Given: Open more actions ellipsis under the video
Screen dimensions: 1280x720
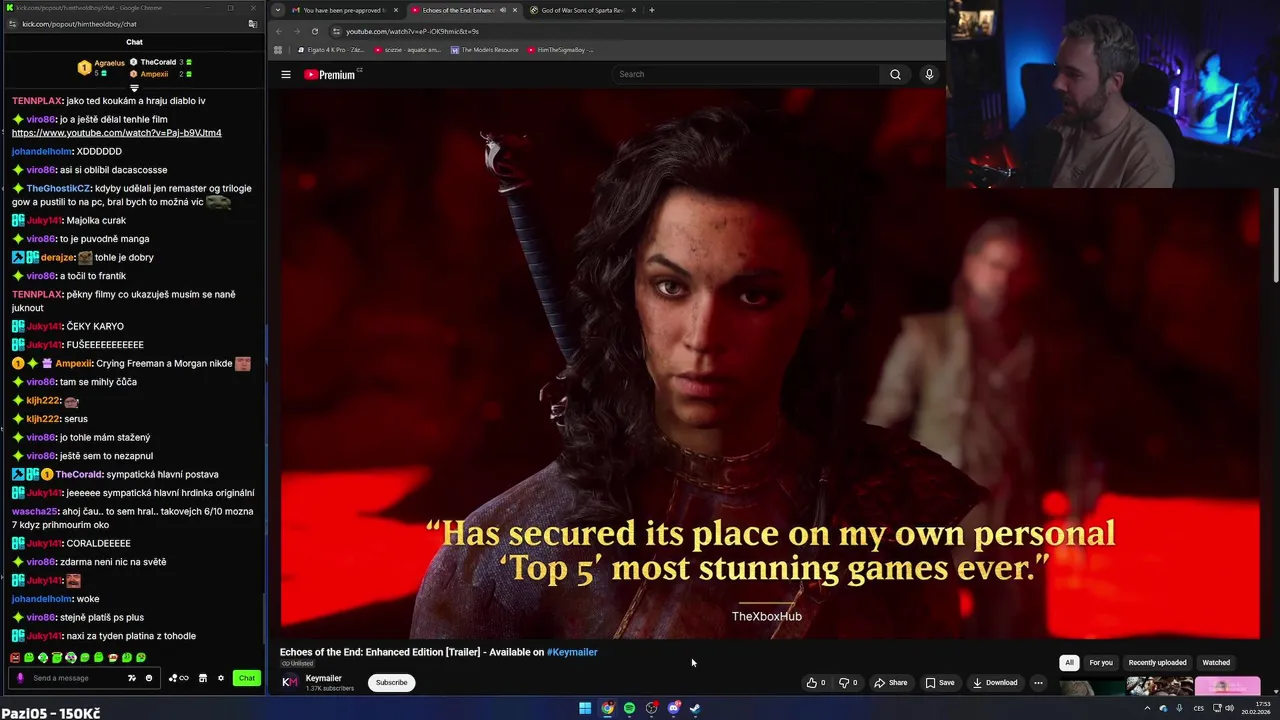Looking at the screenshot, I should click(x=1038, y=683).
